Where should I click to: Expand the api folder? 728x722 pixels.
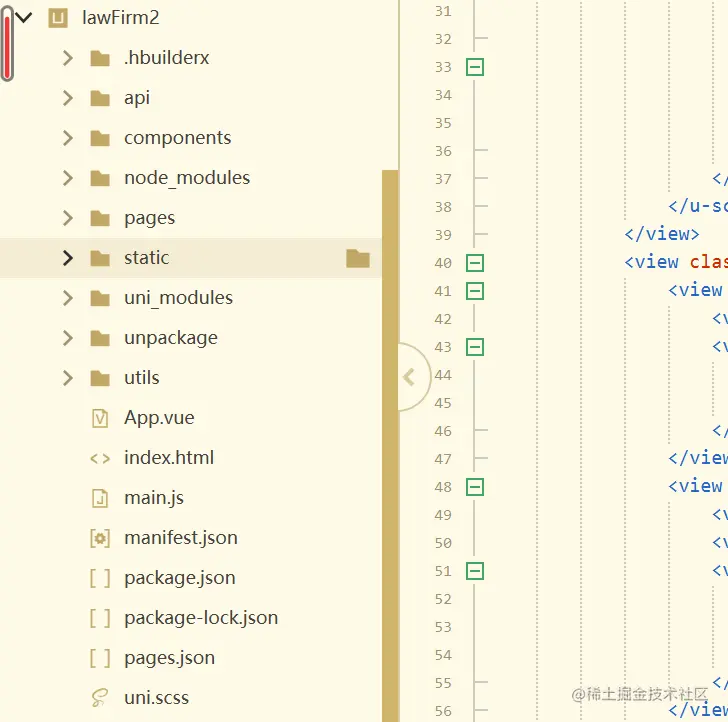tap(68, 98)
